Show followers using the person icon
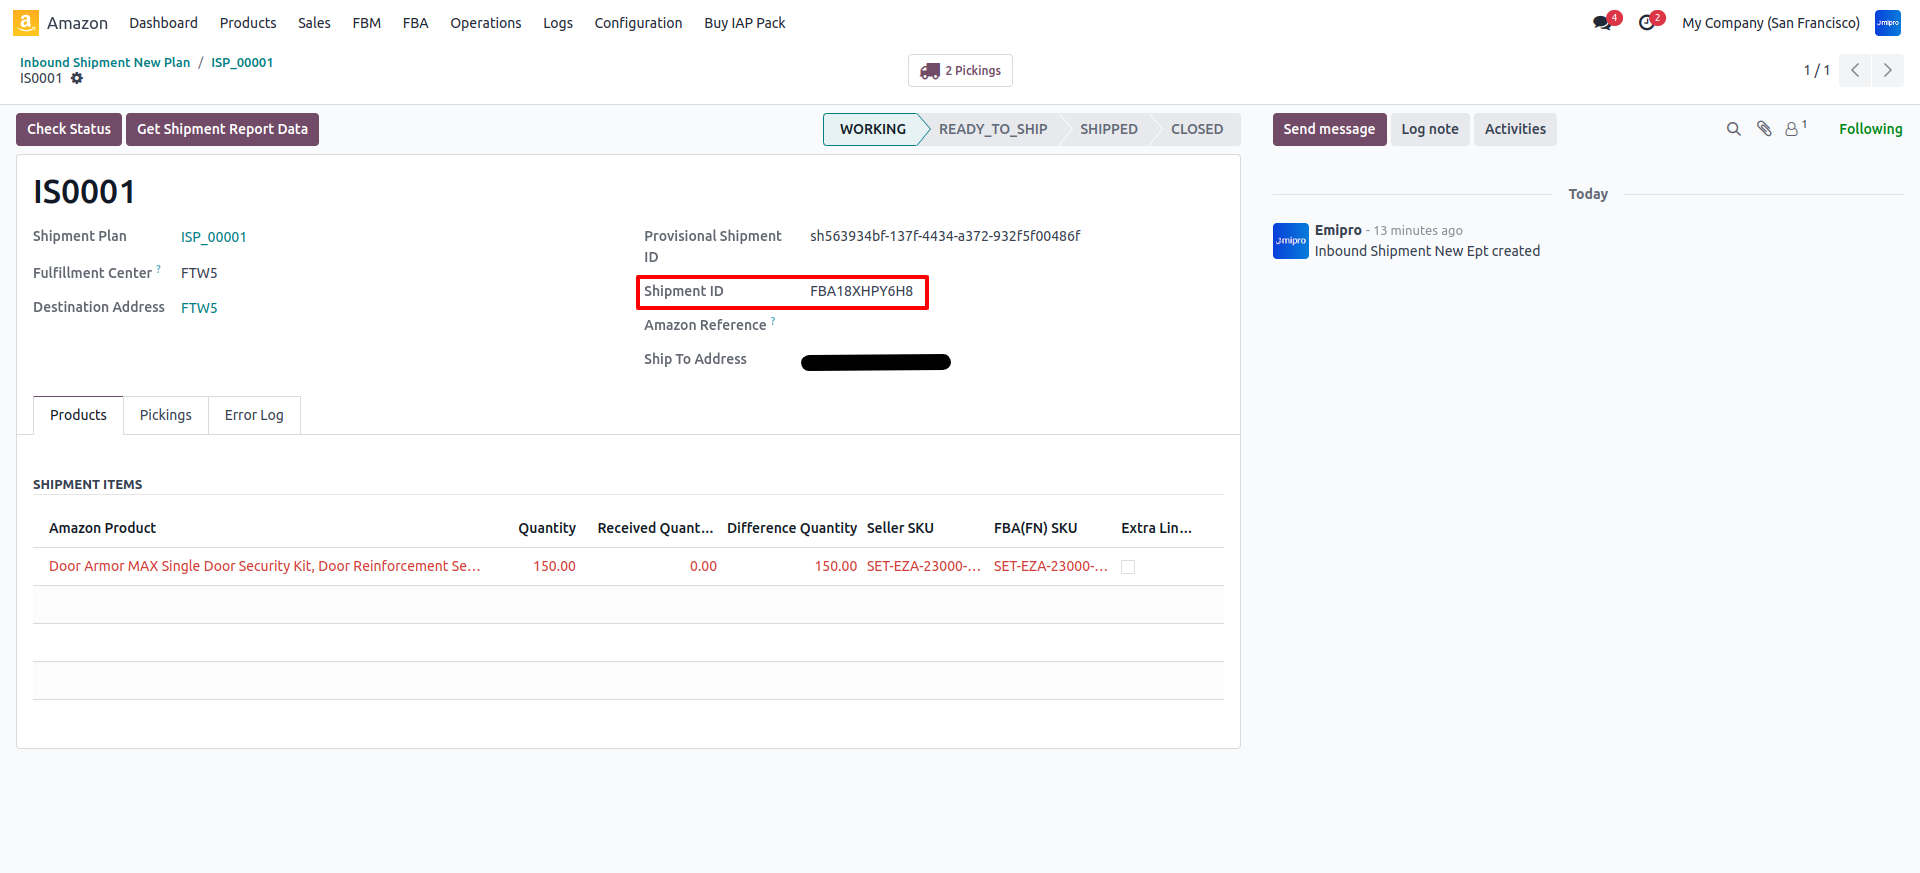 pos(1792,129)
